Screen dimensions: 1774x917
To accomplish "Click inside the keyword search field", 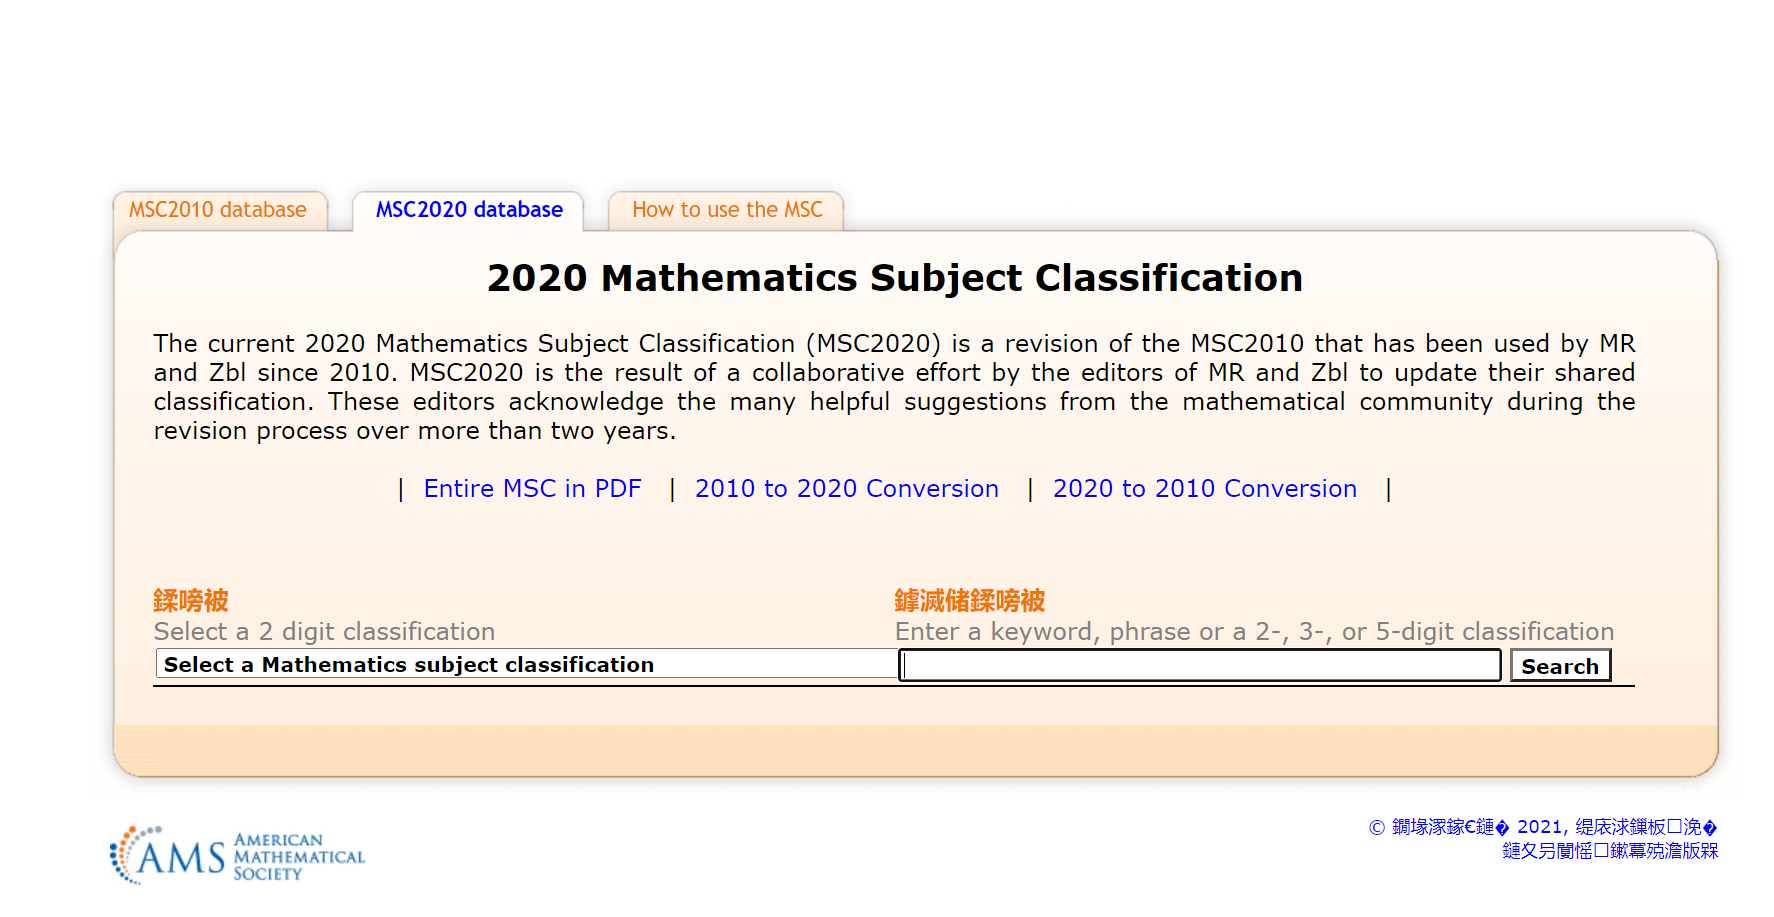I will [x=1198, y=664].
